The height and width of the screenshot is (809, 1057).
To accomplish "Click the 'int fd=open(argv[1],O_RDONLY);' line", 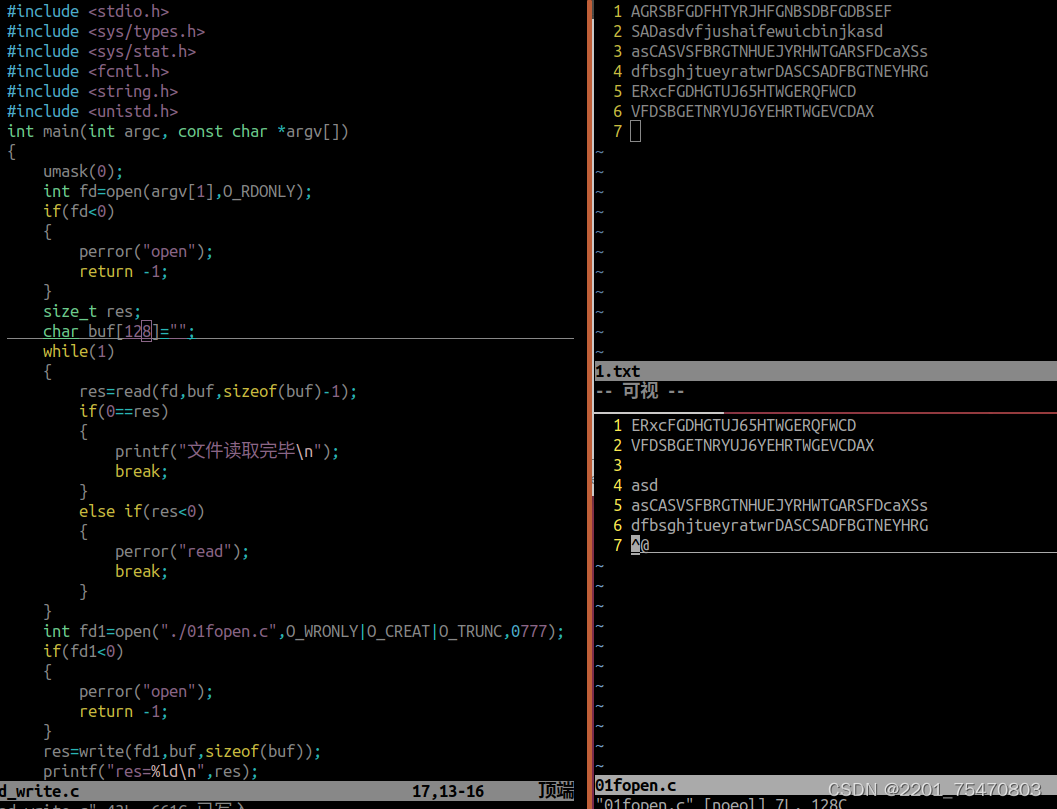I will 178,191.
